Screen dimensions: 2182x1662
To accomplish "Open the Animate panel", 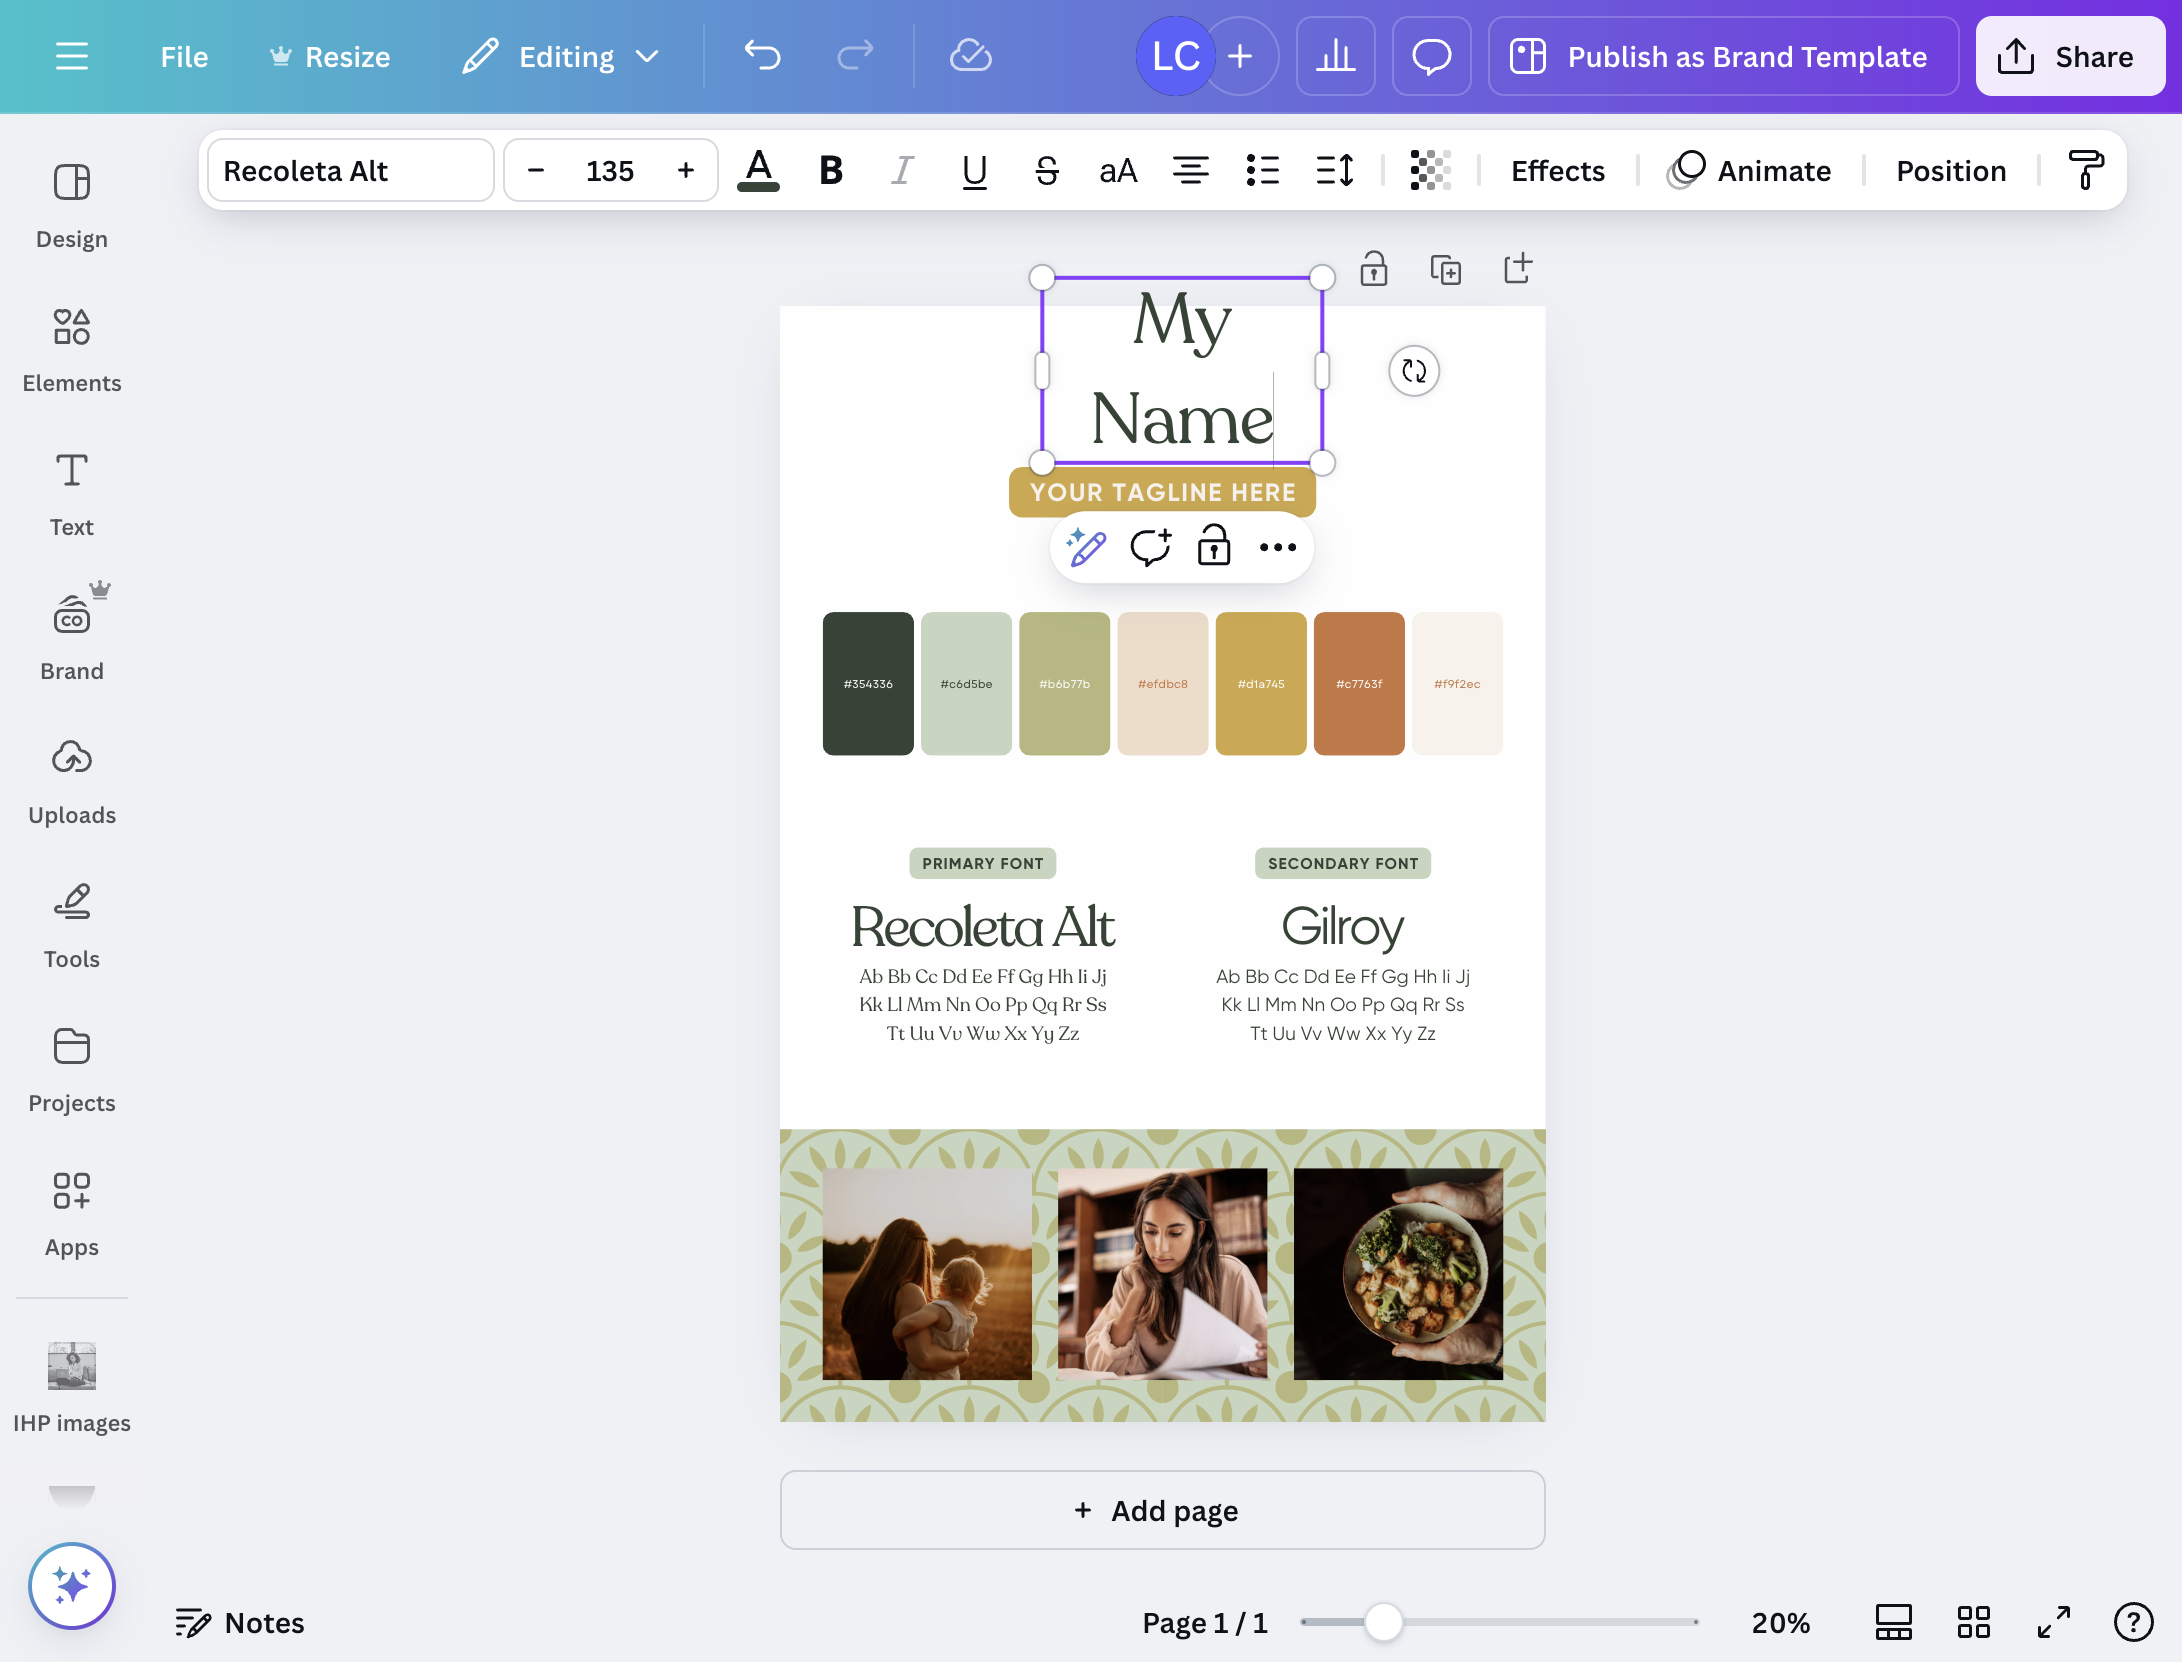I will 1750,171.
